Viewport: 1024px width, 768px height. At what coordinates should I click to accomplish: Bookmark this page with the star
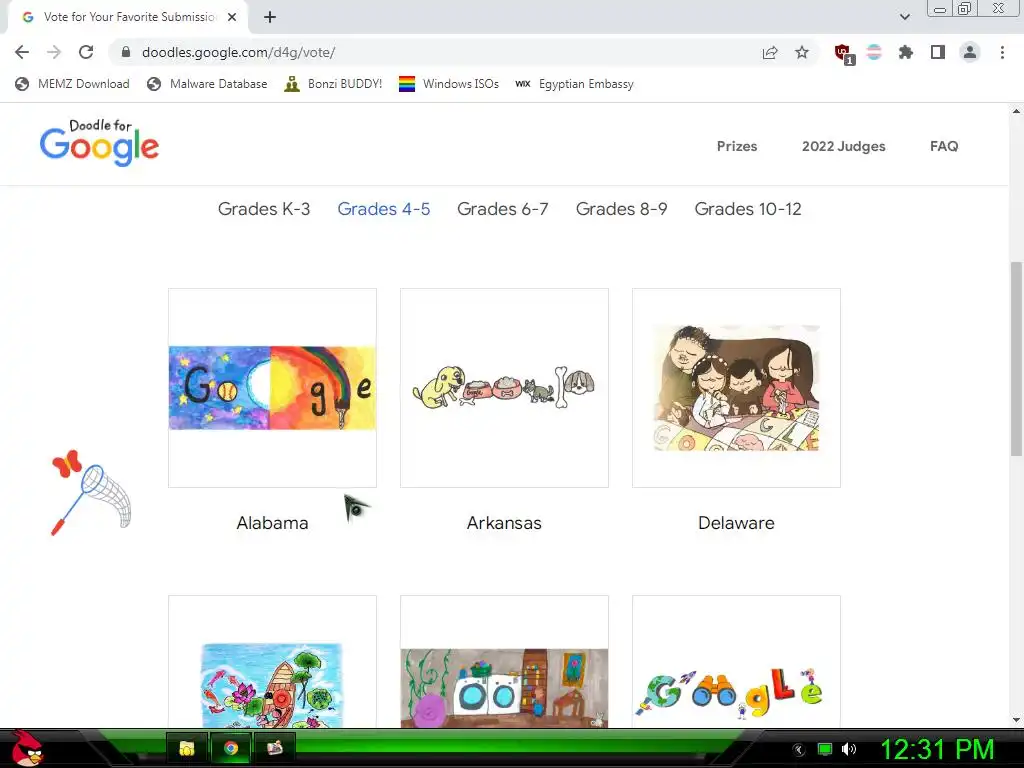click(x=802, y=52)
